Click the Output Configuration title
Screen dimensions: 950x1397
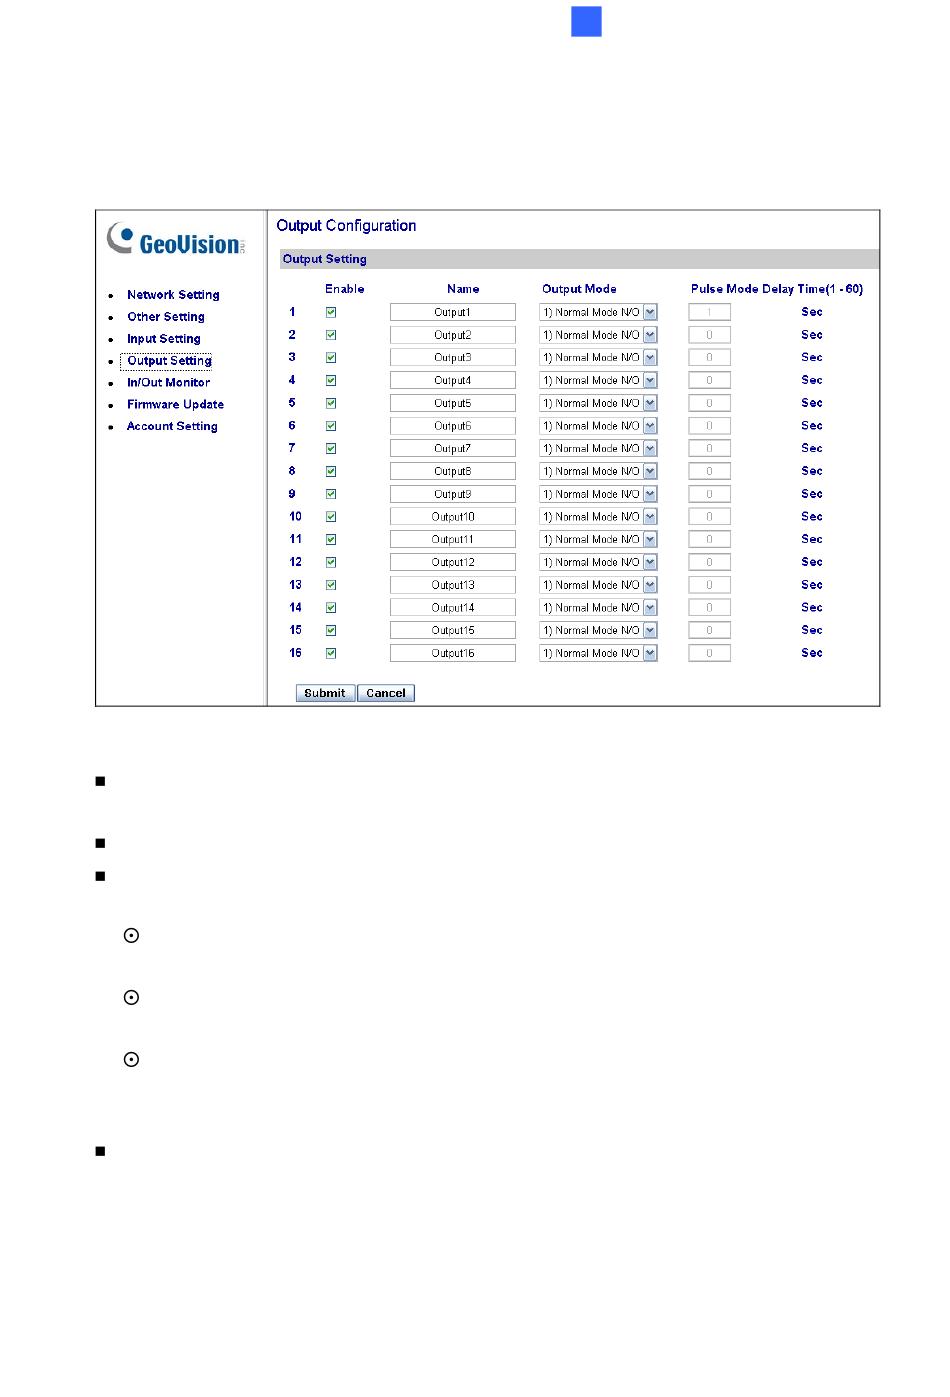(346, 226)
